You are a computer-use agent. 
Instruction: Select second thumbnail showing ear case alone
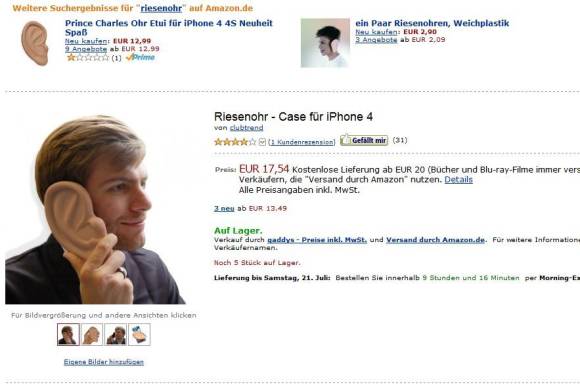92,334
